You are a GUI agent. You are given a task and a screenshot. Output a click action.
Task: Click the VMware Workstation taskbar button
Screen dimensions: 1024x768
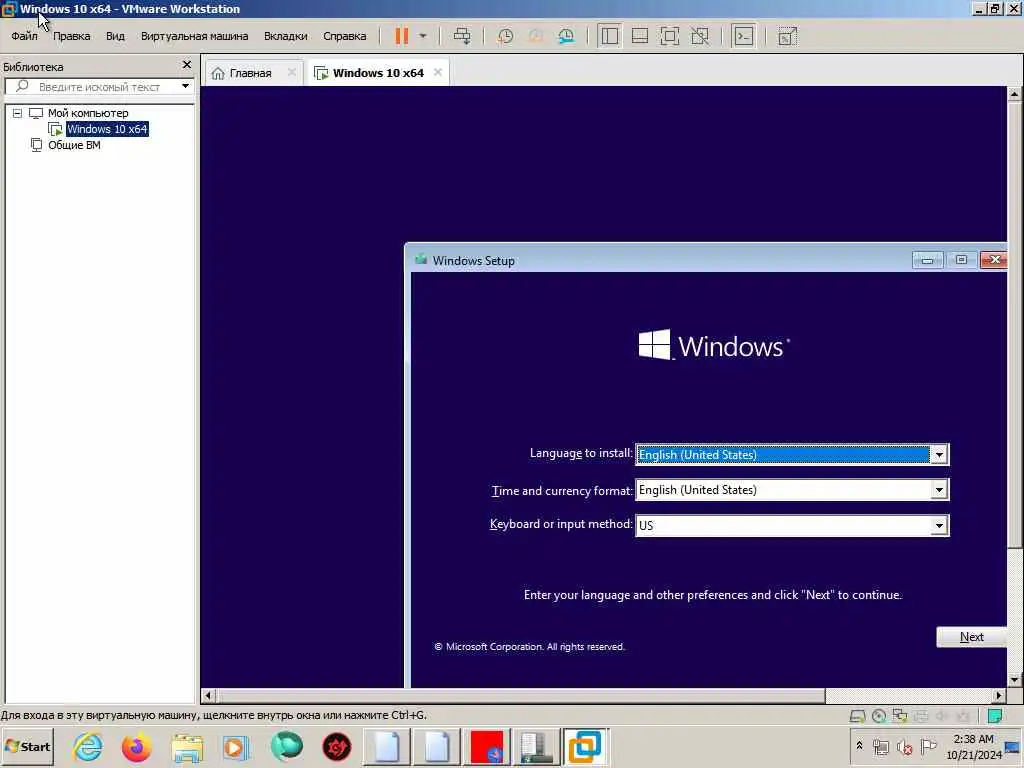[585, 746]
